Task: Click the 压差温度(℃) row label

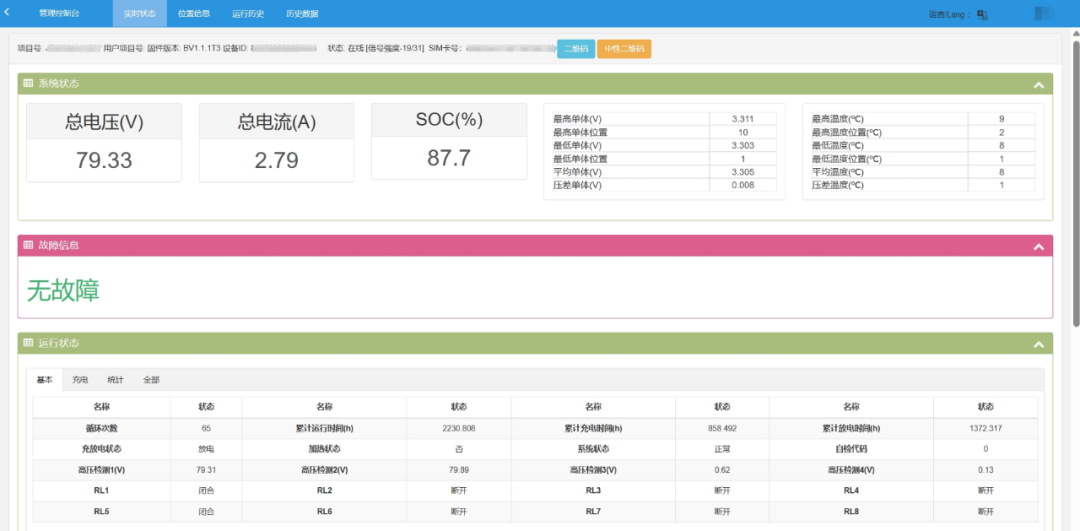Action: [x=838, y=185]
